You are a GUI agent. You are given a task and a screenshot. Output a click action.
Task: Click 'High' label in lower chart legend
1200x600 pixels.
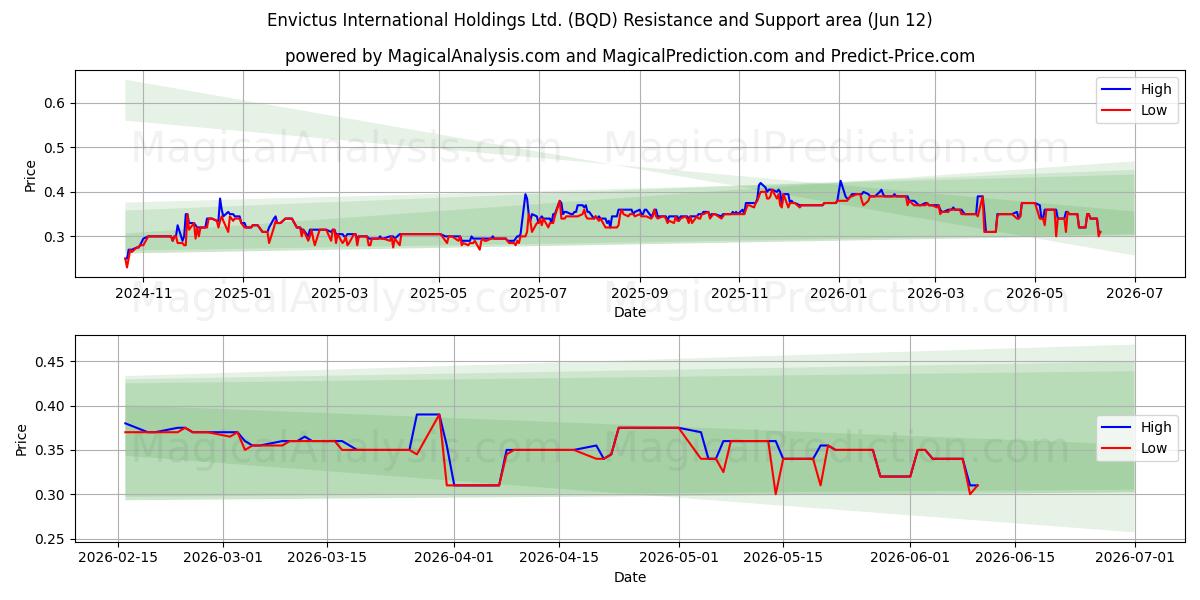coord(1156,427)
